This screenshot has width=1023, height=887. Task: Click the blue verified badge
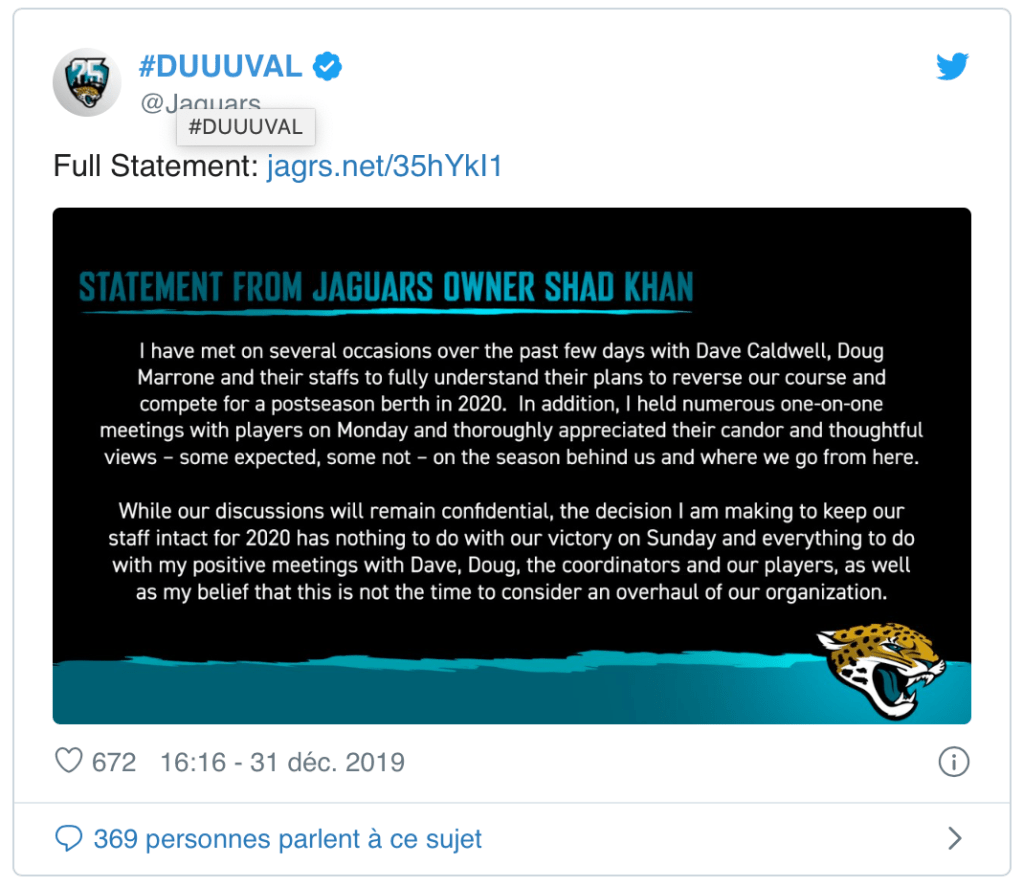[x=328, y=67]
